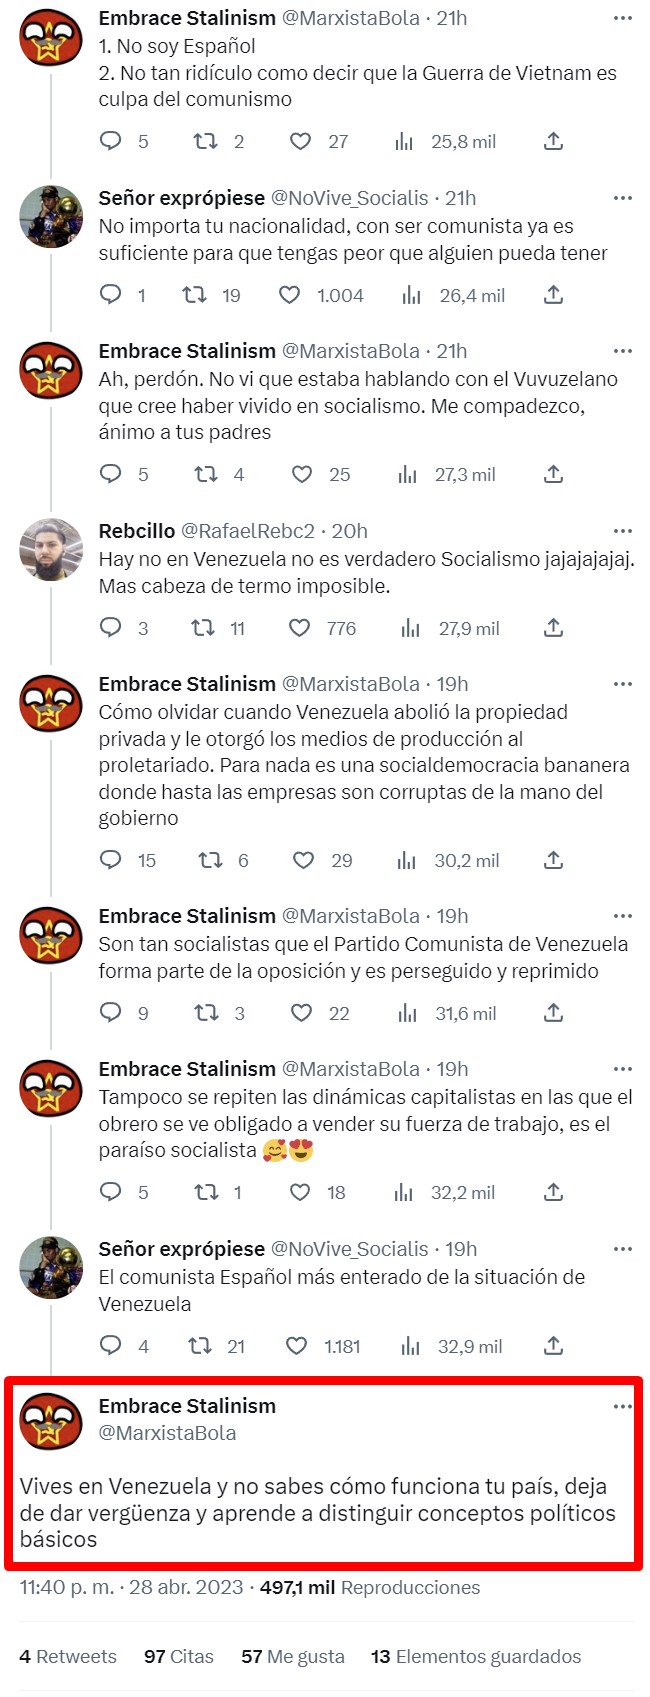The width and height of the screenshot is (650, 1697).
Task: View analytics of the 27,3 mil views tweet
Action: click(x=407, y=474)
